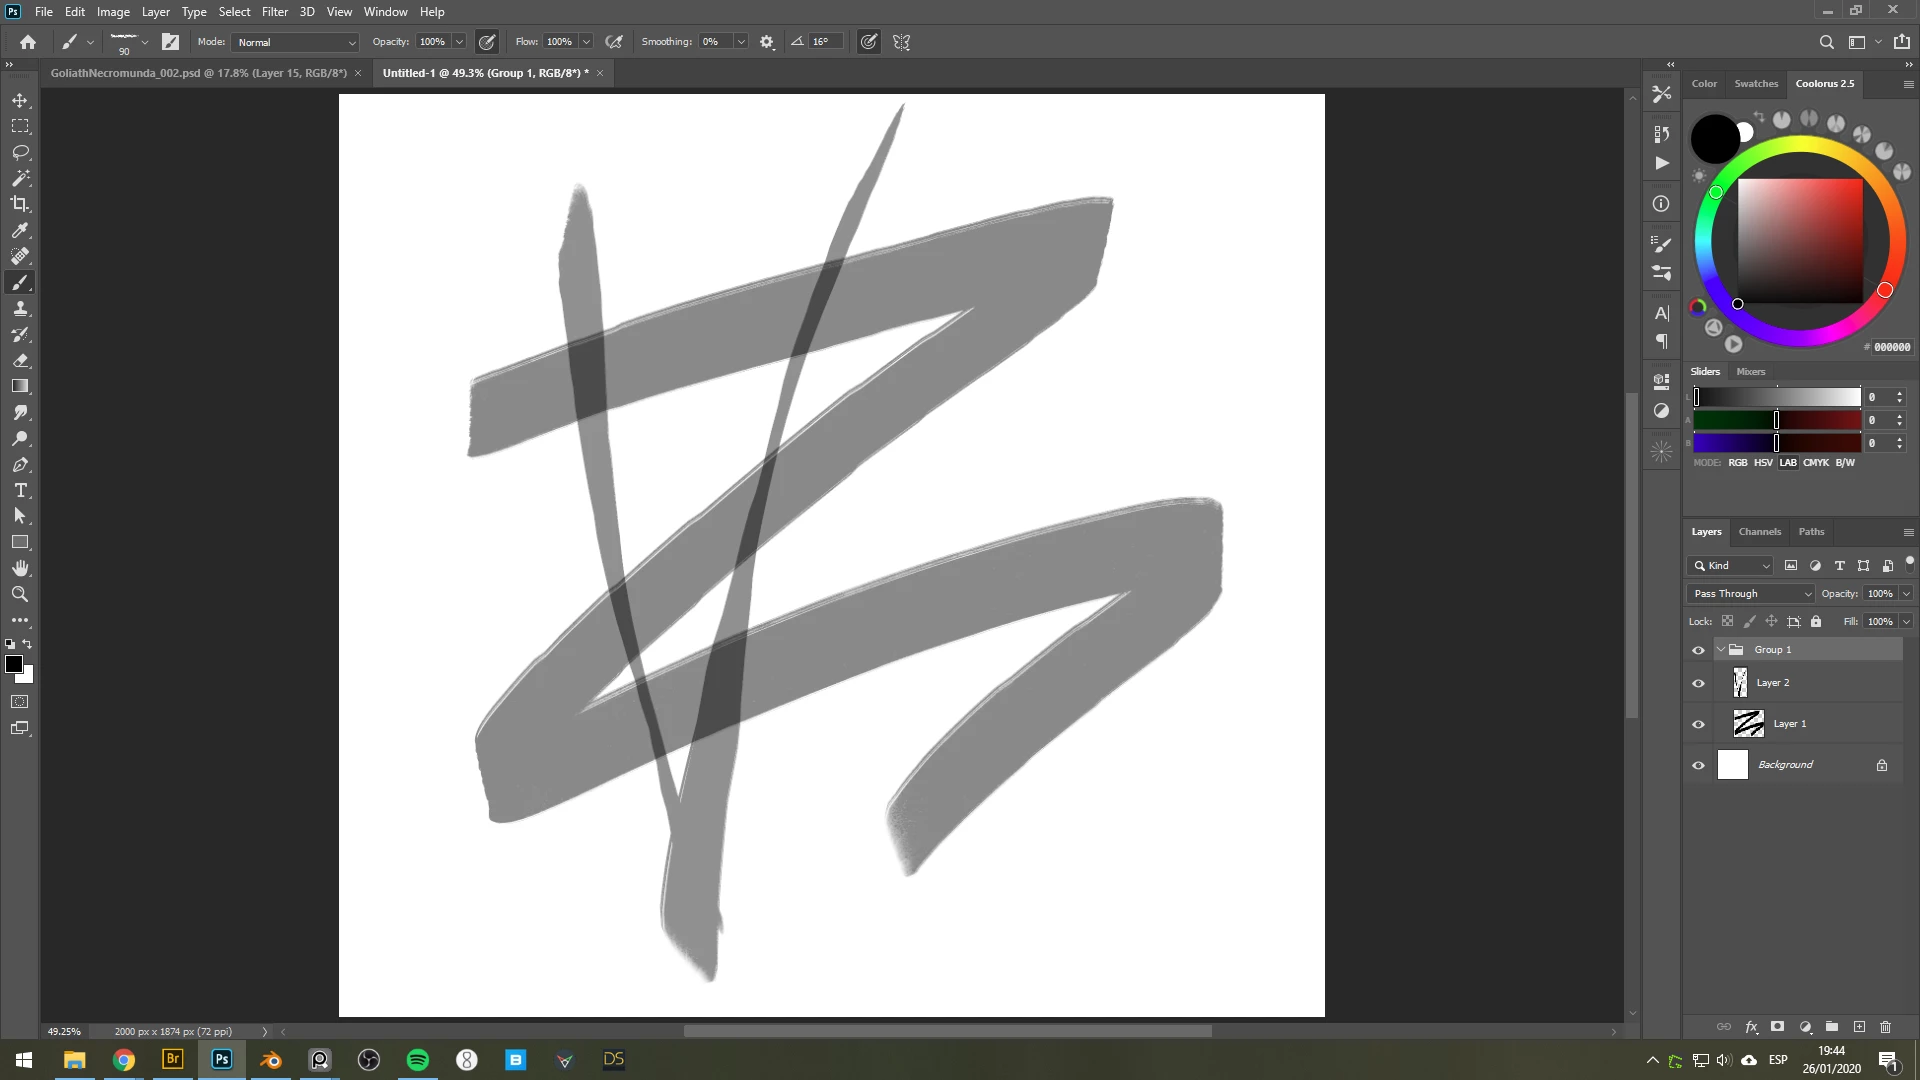The width and height of the screenshot is (1920, 1080).
Task: Toggle Layer 1 visibility eye
Action: (x=1698, y=725)
